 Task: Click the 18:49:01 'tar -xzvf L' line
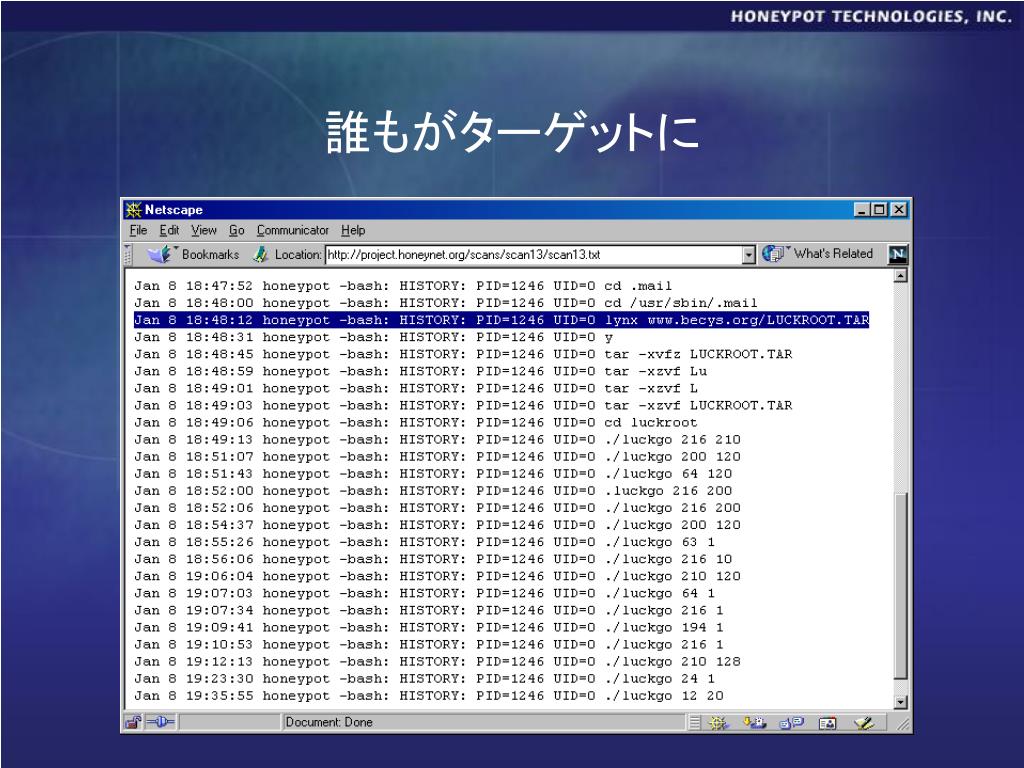tap(415, 388)
